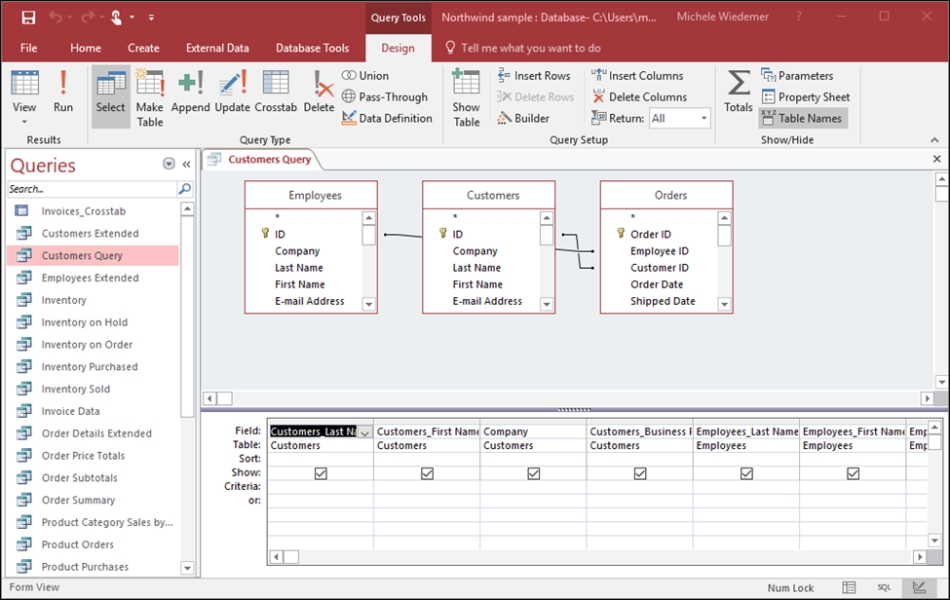Open Queries navigation pane menu dropdown
Image resolution: width=950 pixels, height=600 pixels.
point(169,164)
